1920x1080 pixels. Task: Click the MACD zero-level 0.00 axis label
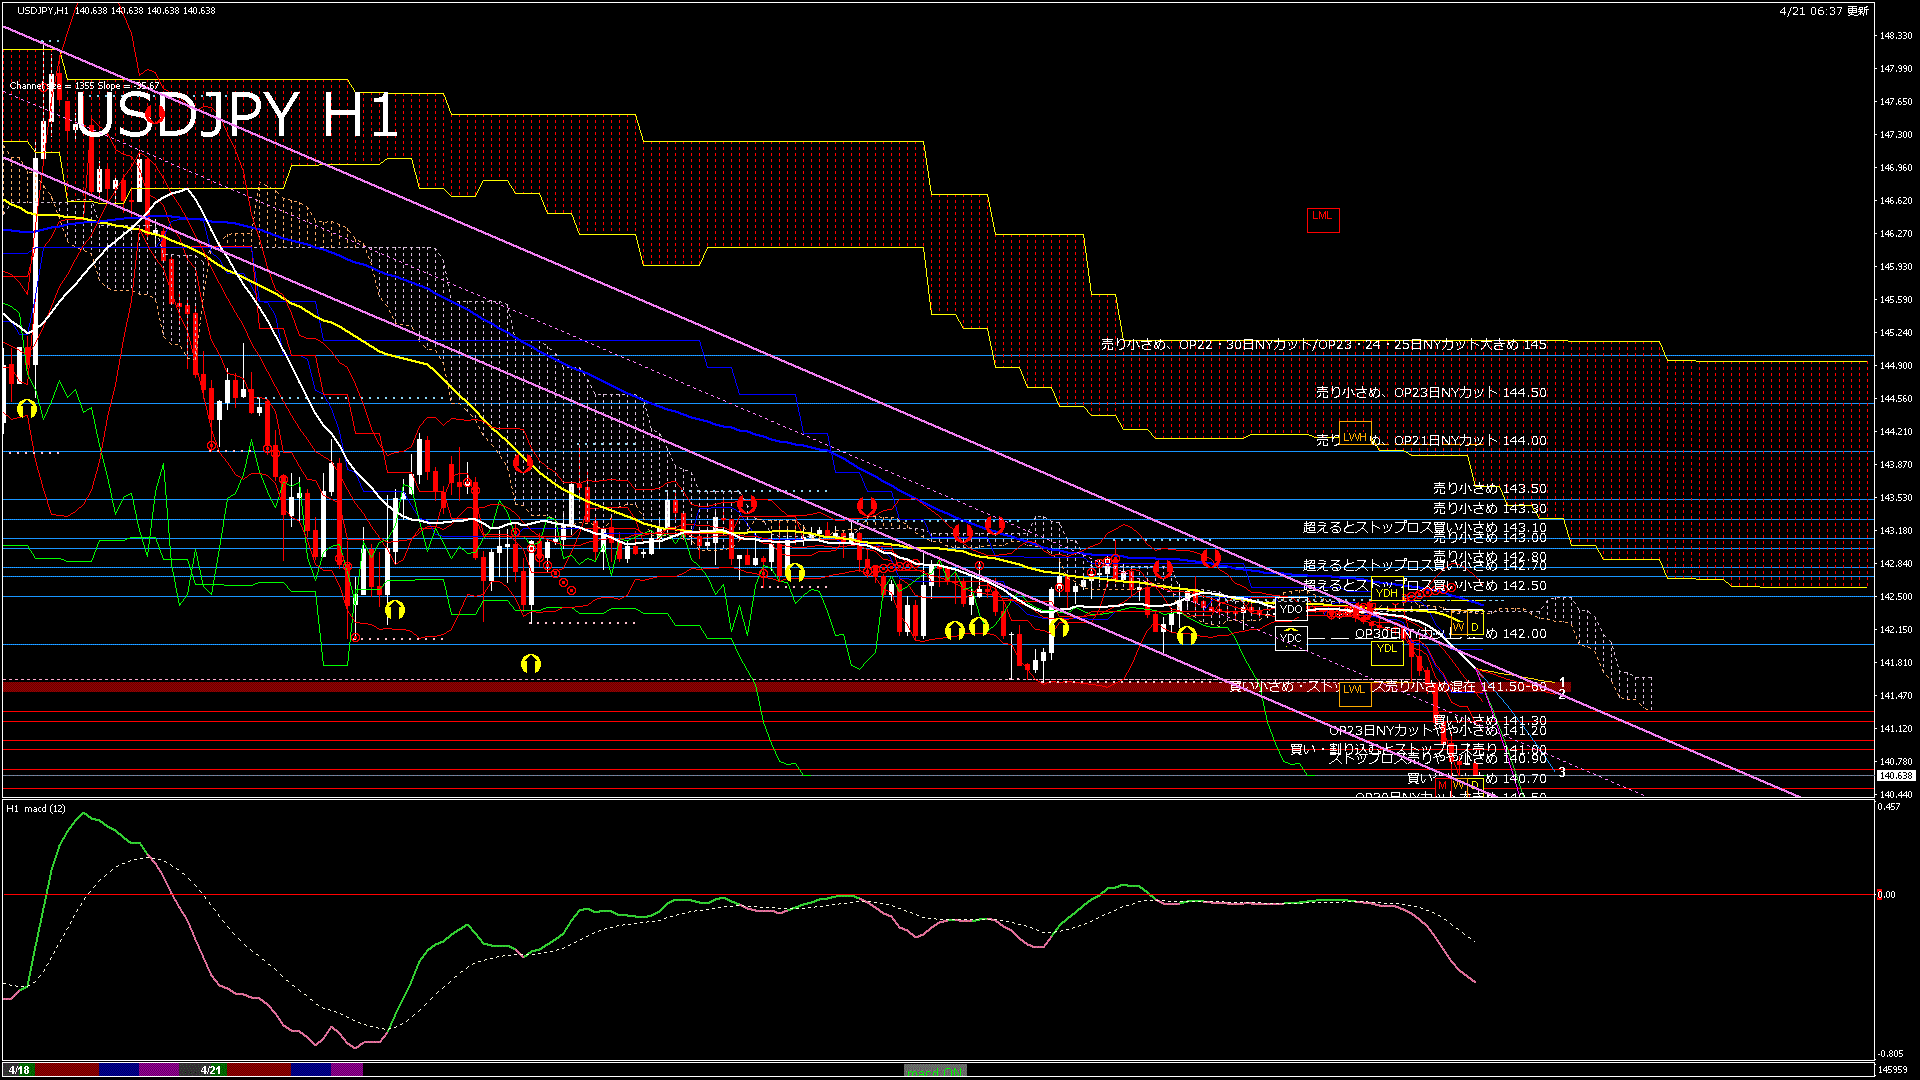[1886, 895]
